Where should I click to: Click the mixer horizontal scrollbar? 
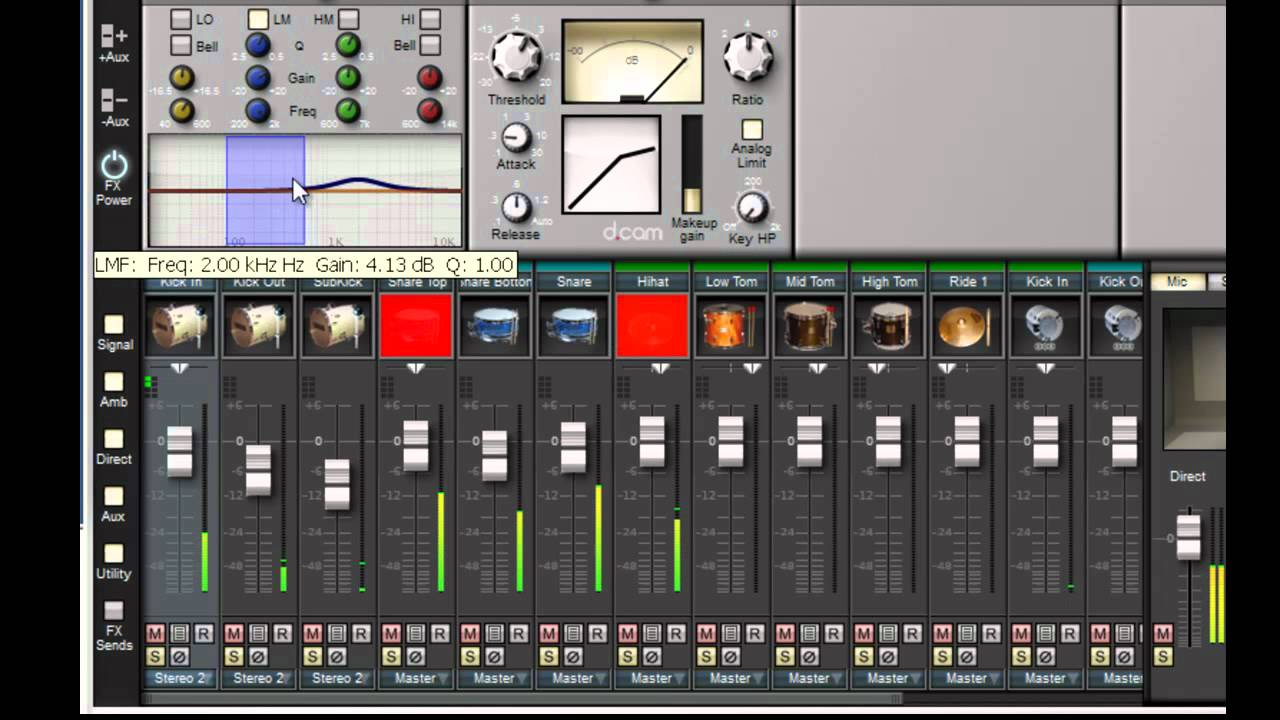(524, 699)
